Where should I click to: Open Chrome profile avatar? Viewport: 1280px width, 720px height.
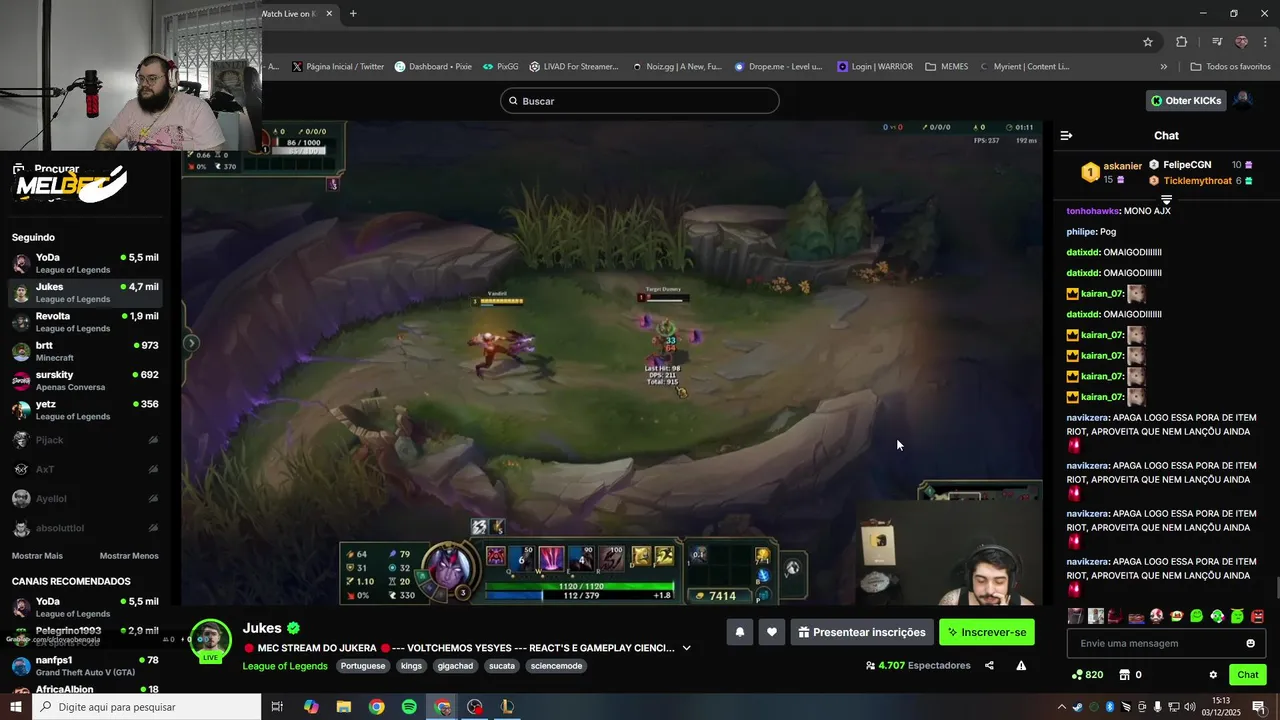click(x=1242, y=41)
